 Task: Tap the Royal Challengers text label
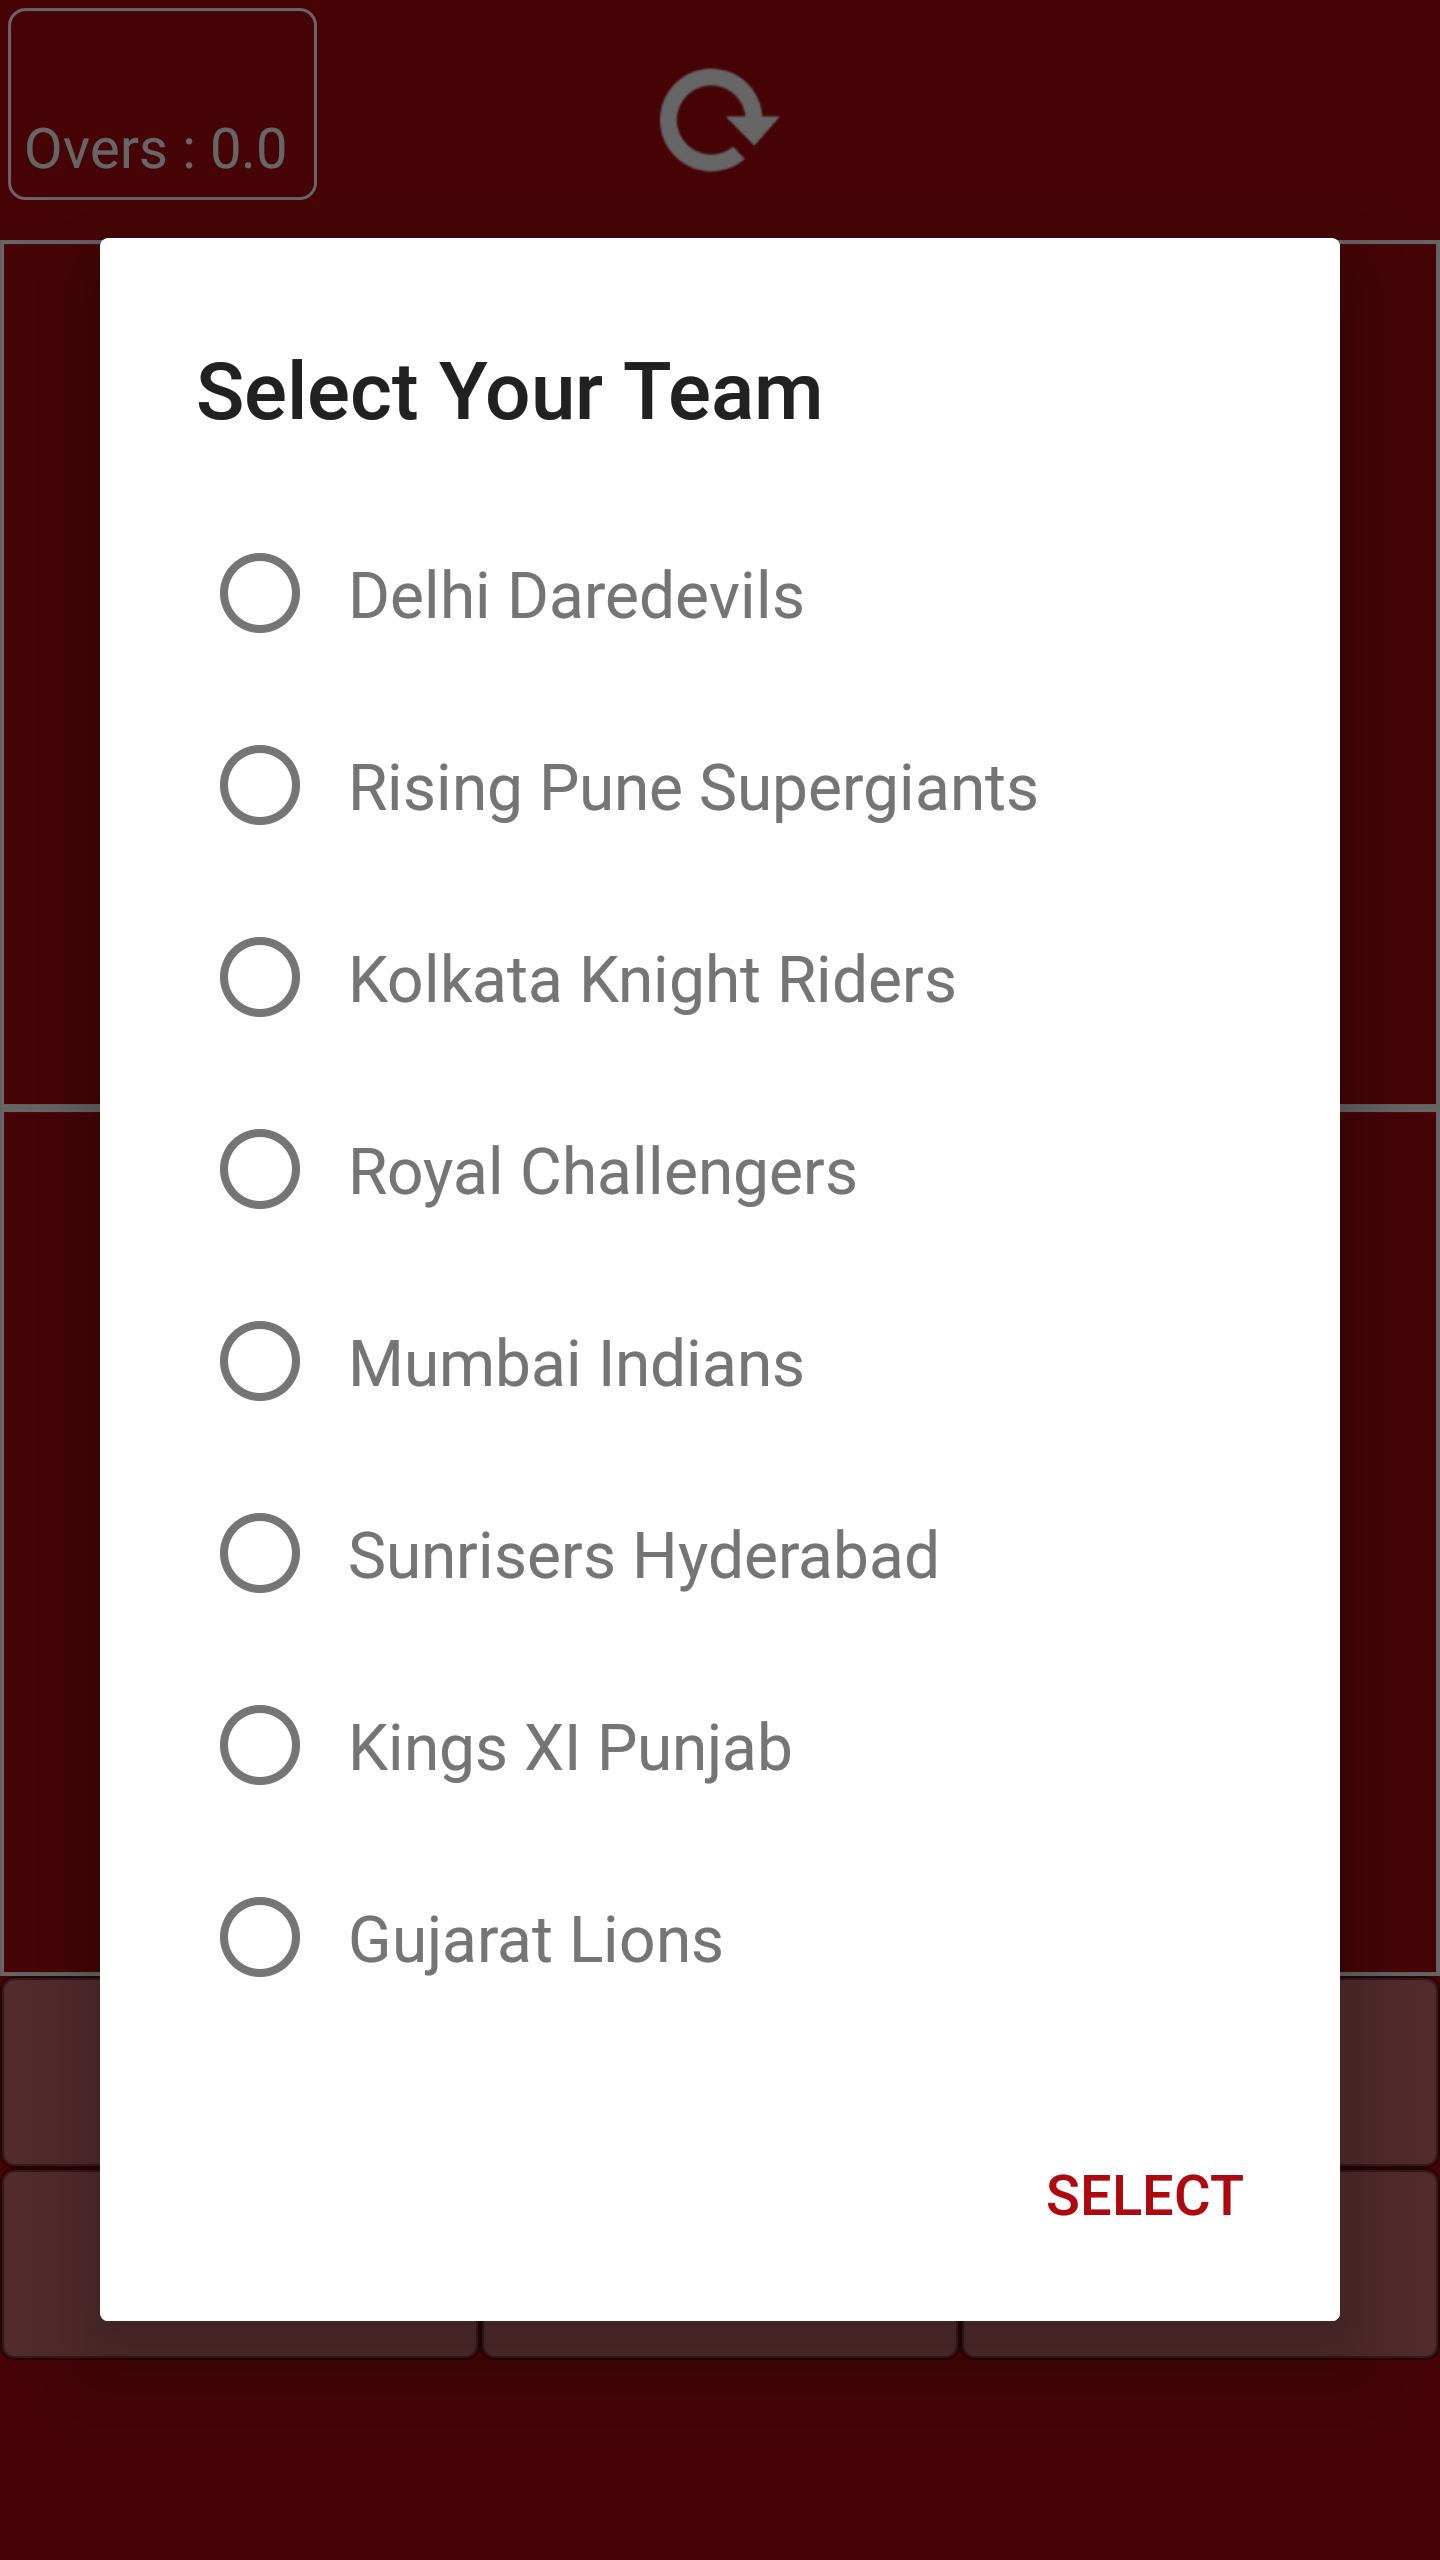tap(602, 1172)
